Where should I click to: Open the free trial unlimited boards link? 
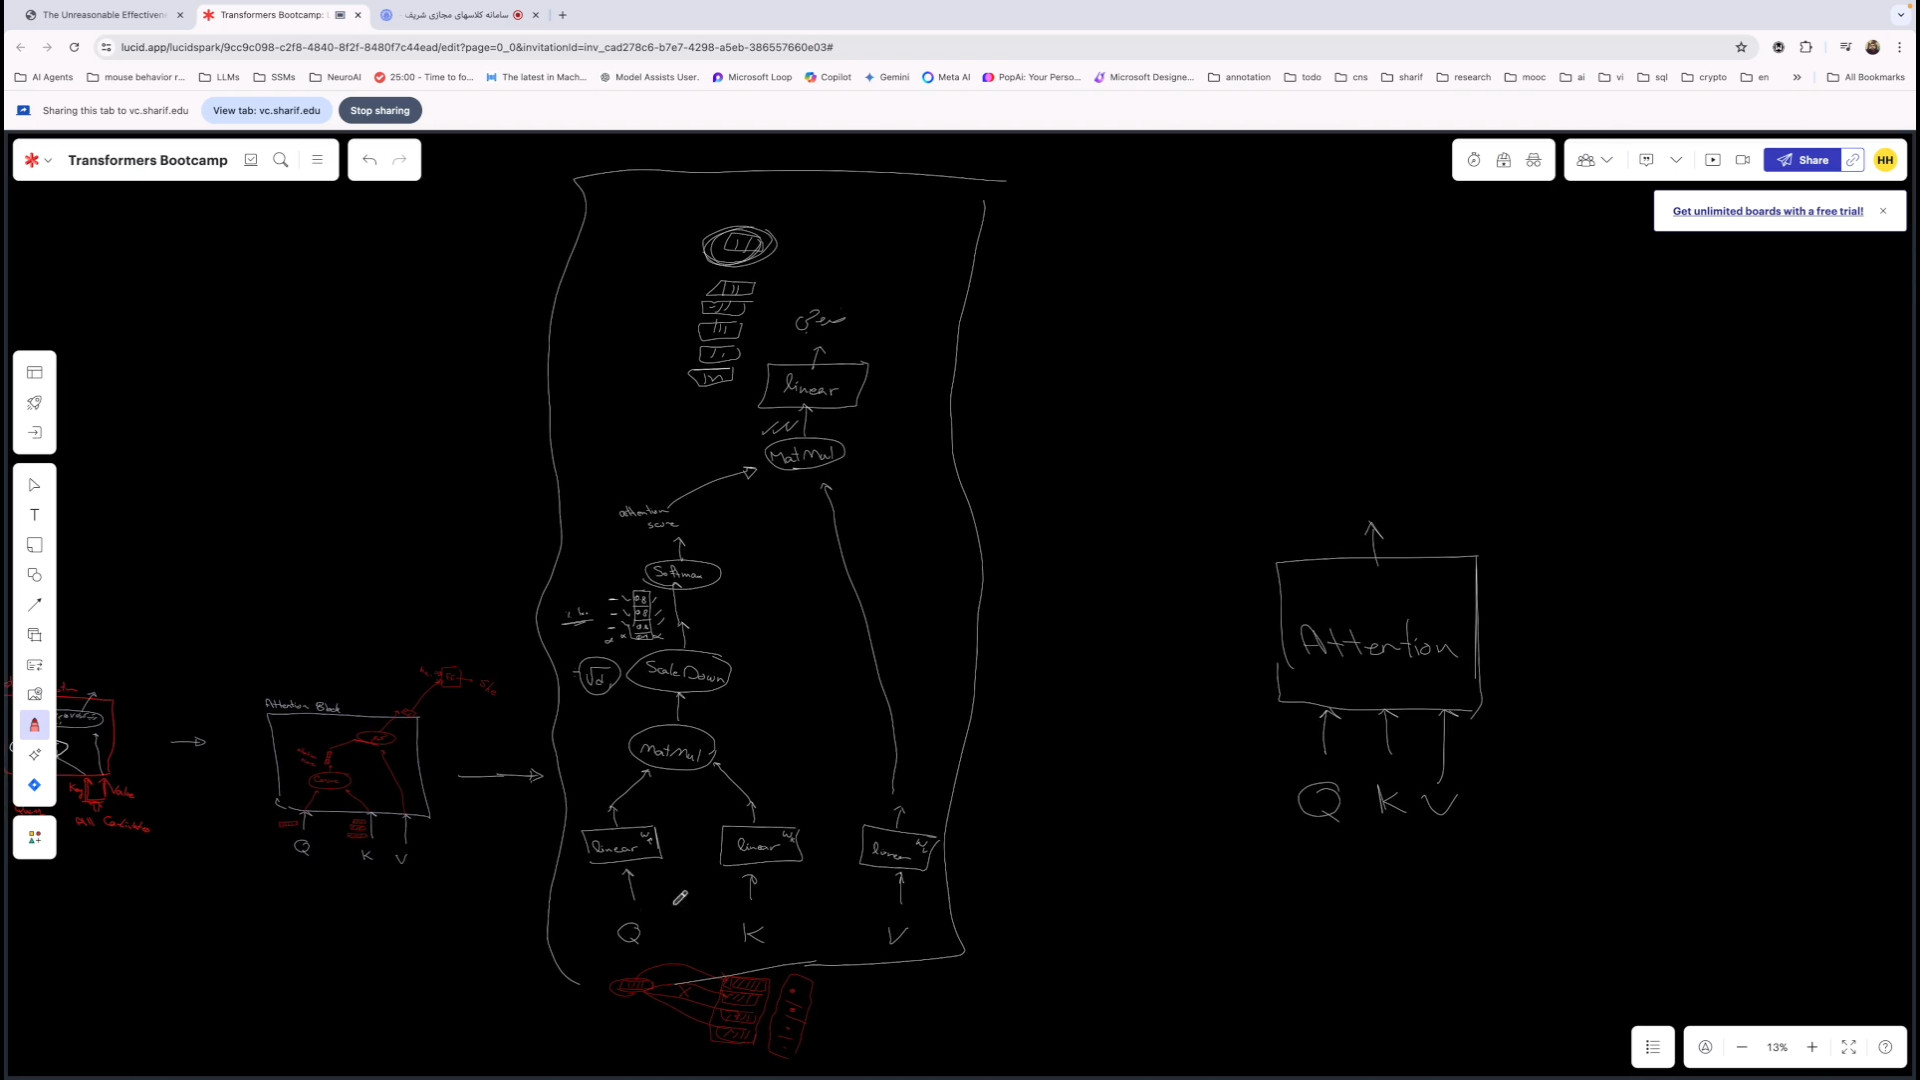coord(1767,211)
